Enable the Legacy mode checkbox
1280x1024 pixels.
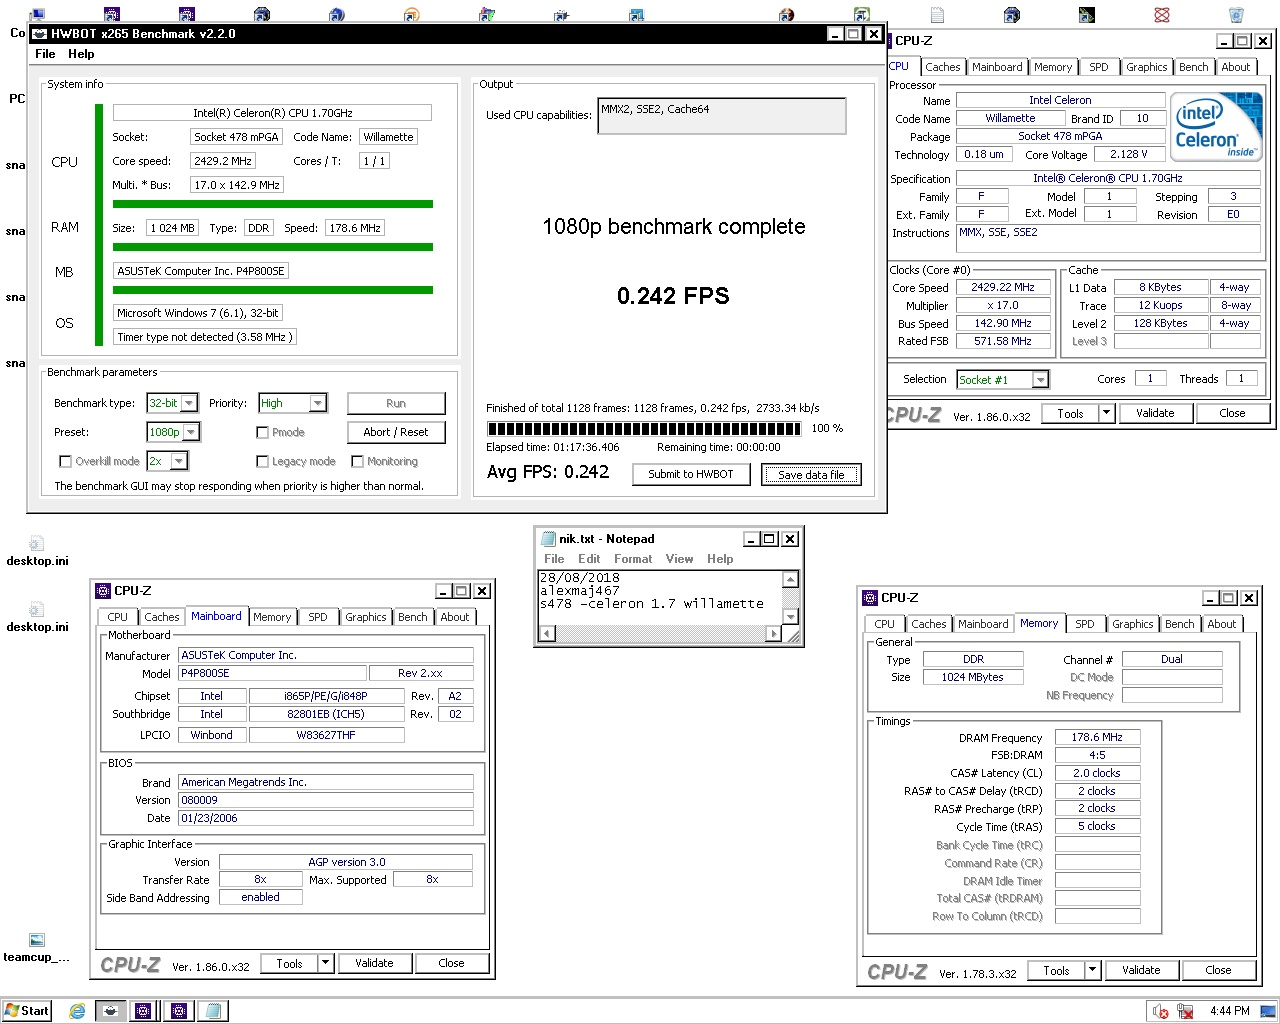point(262,462)
